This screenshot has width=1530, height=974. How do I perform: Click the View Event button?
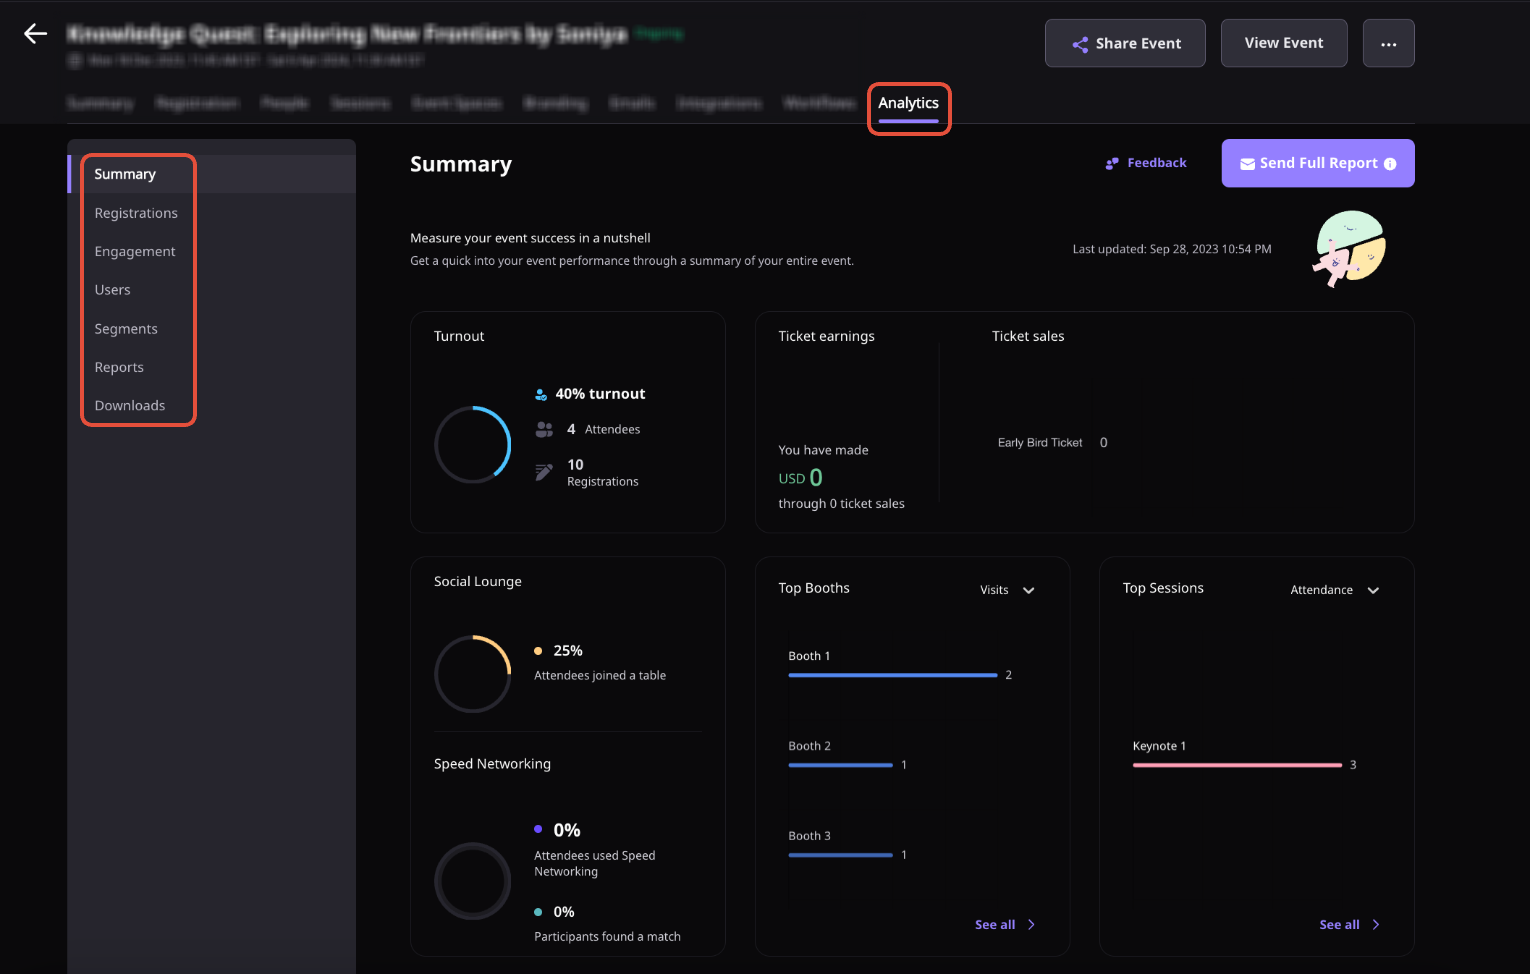pos(1283,43)
